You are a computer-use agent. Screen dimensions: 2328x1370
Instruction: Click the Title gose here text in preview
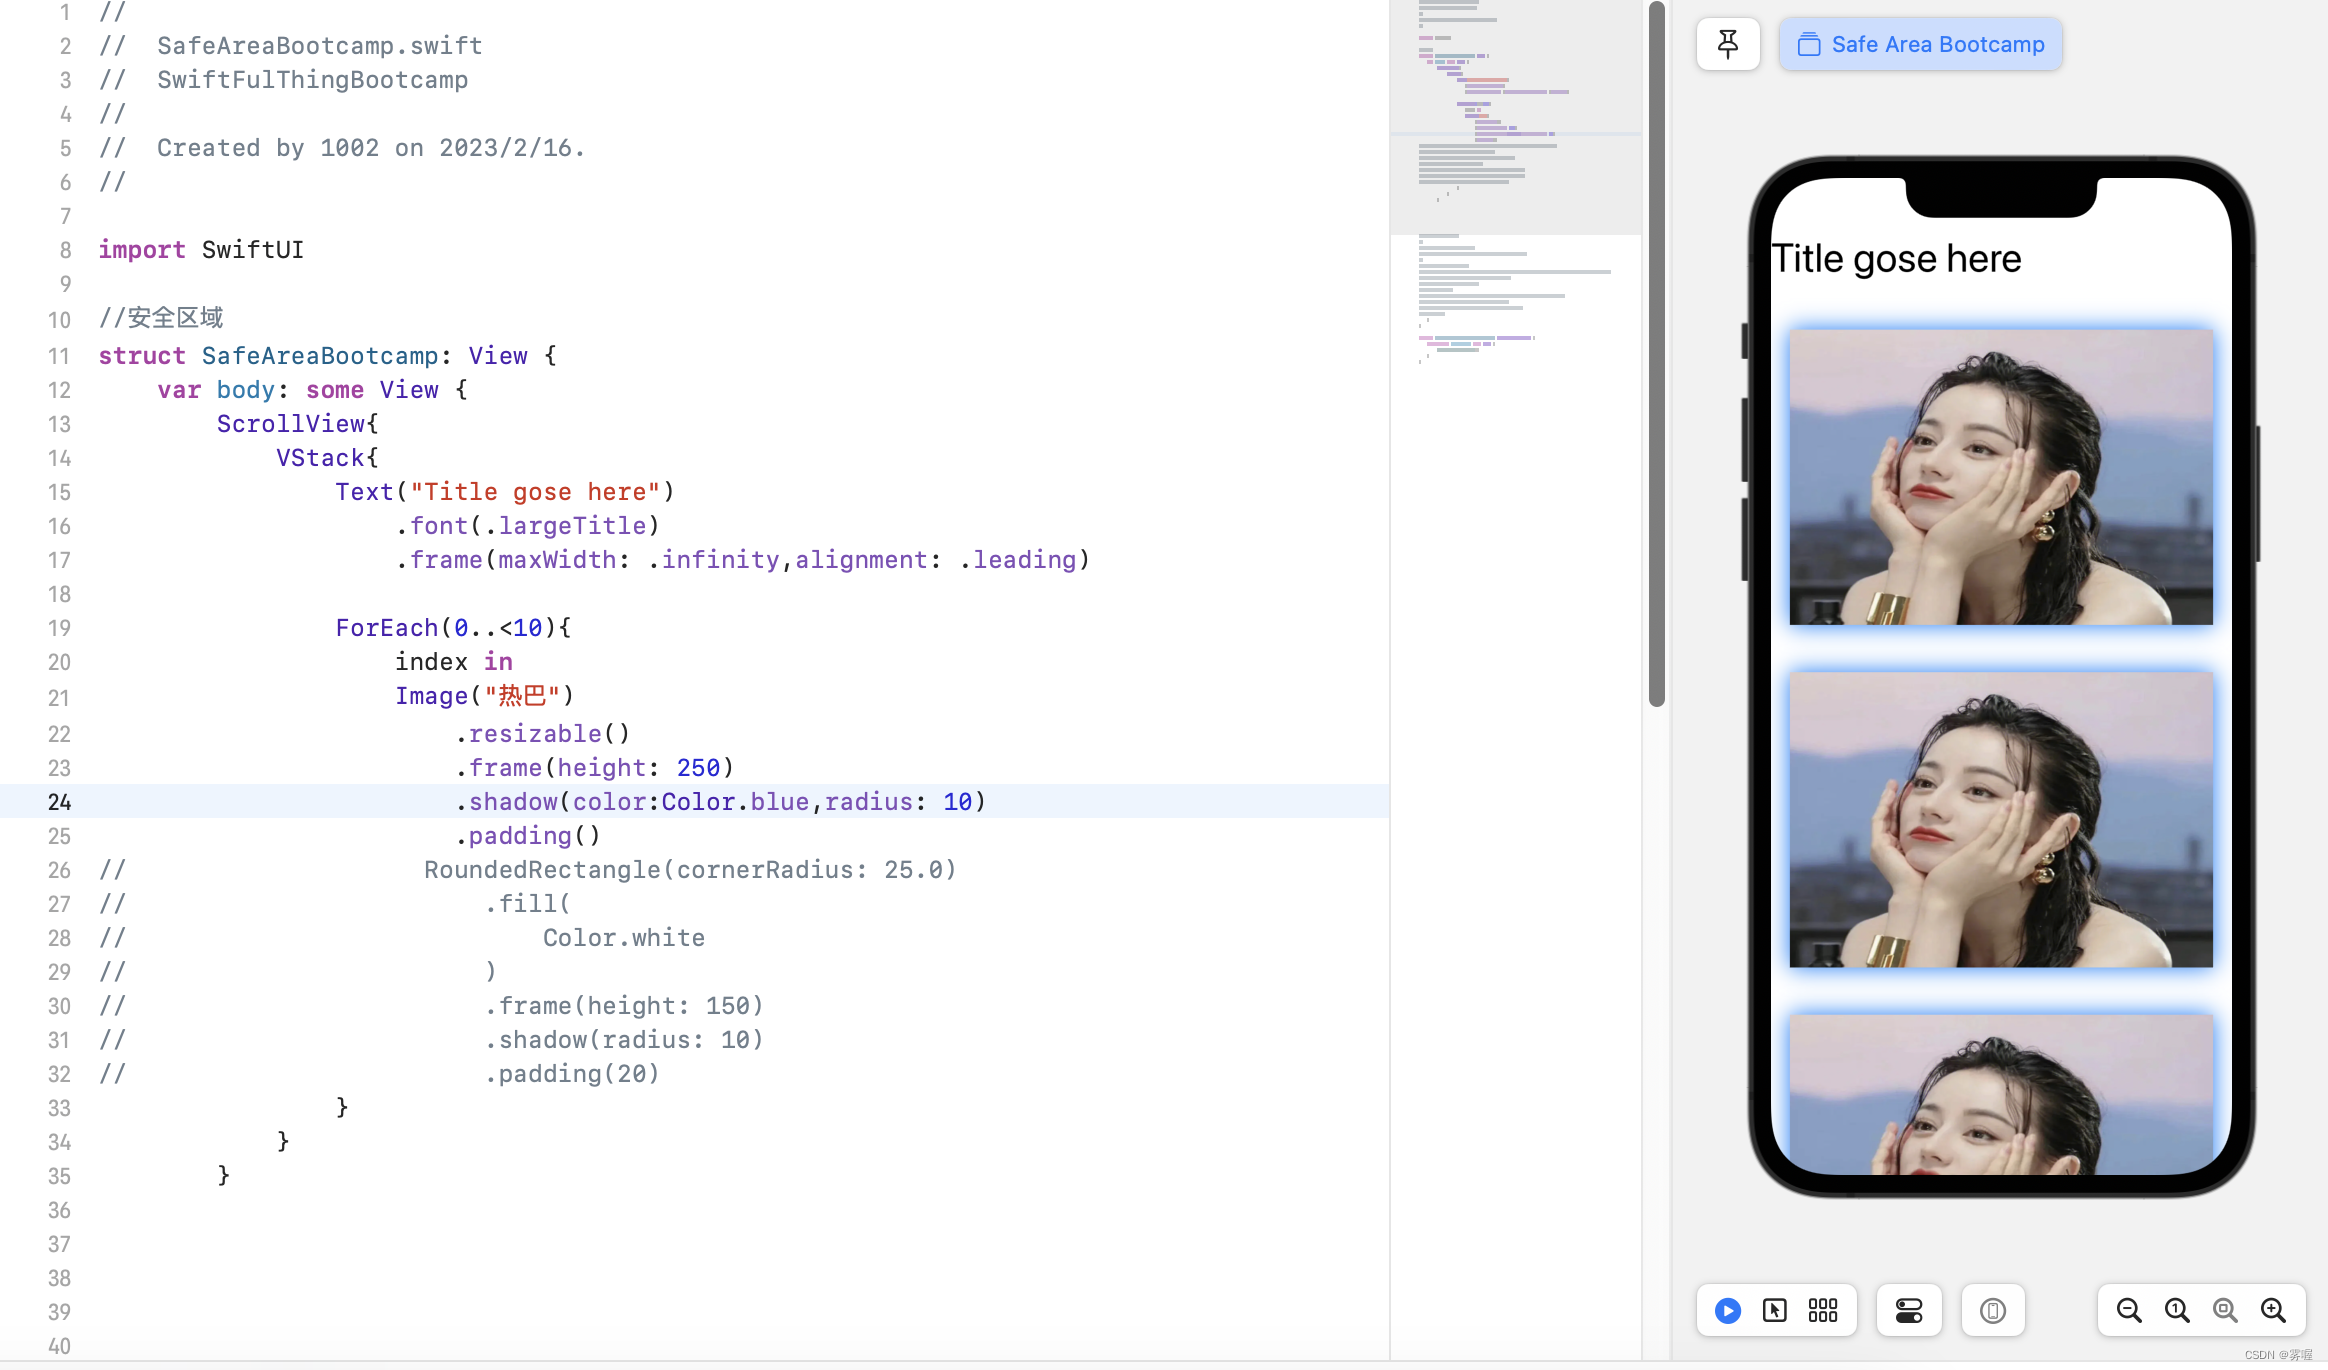1896,259
